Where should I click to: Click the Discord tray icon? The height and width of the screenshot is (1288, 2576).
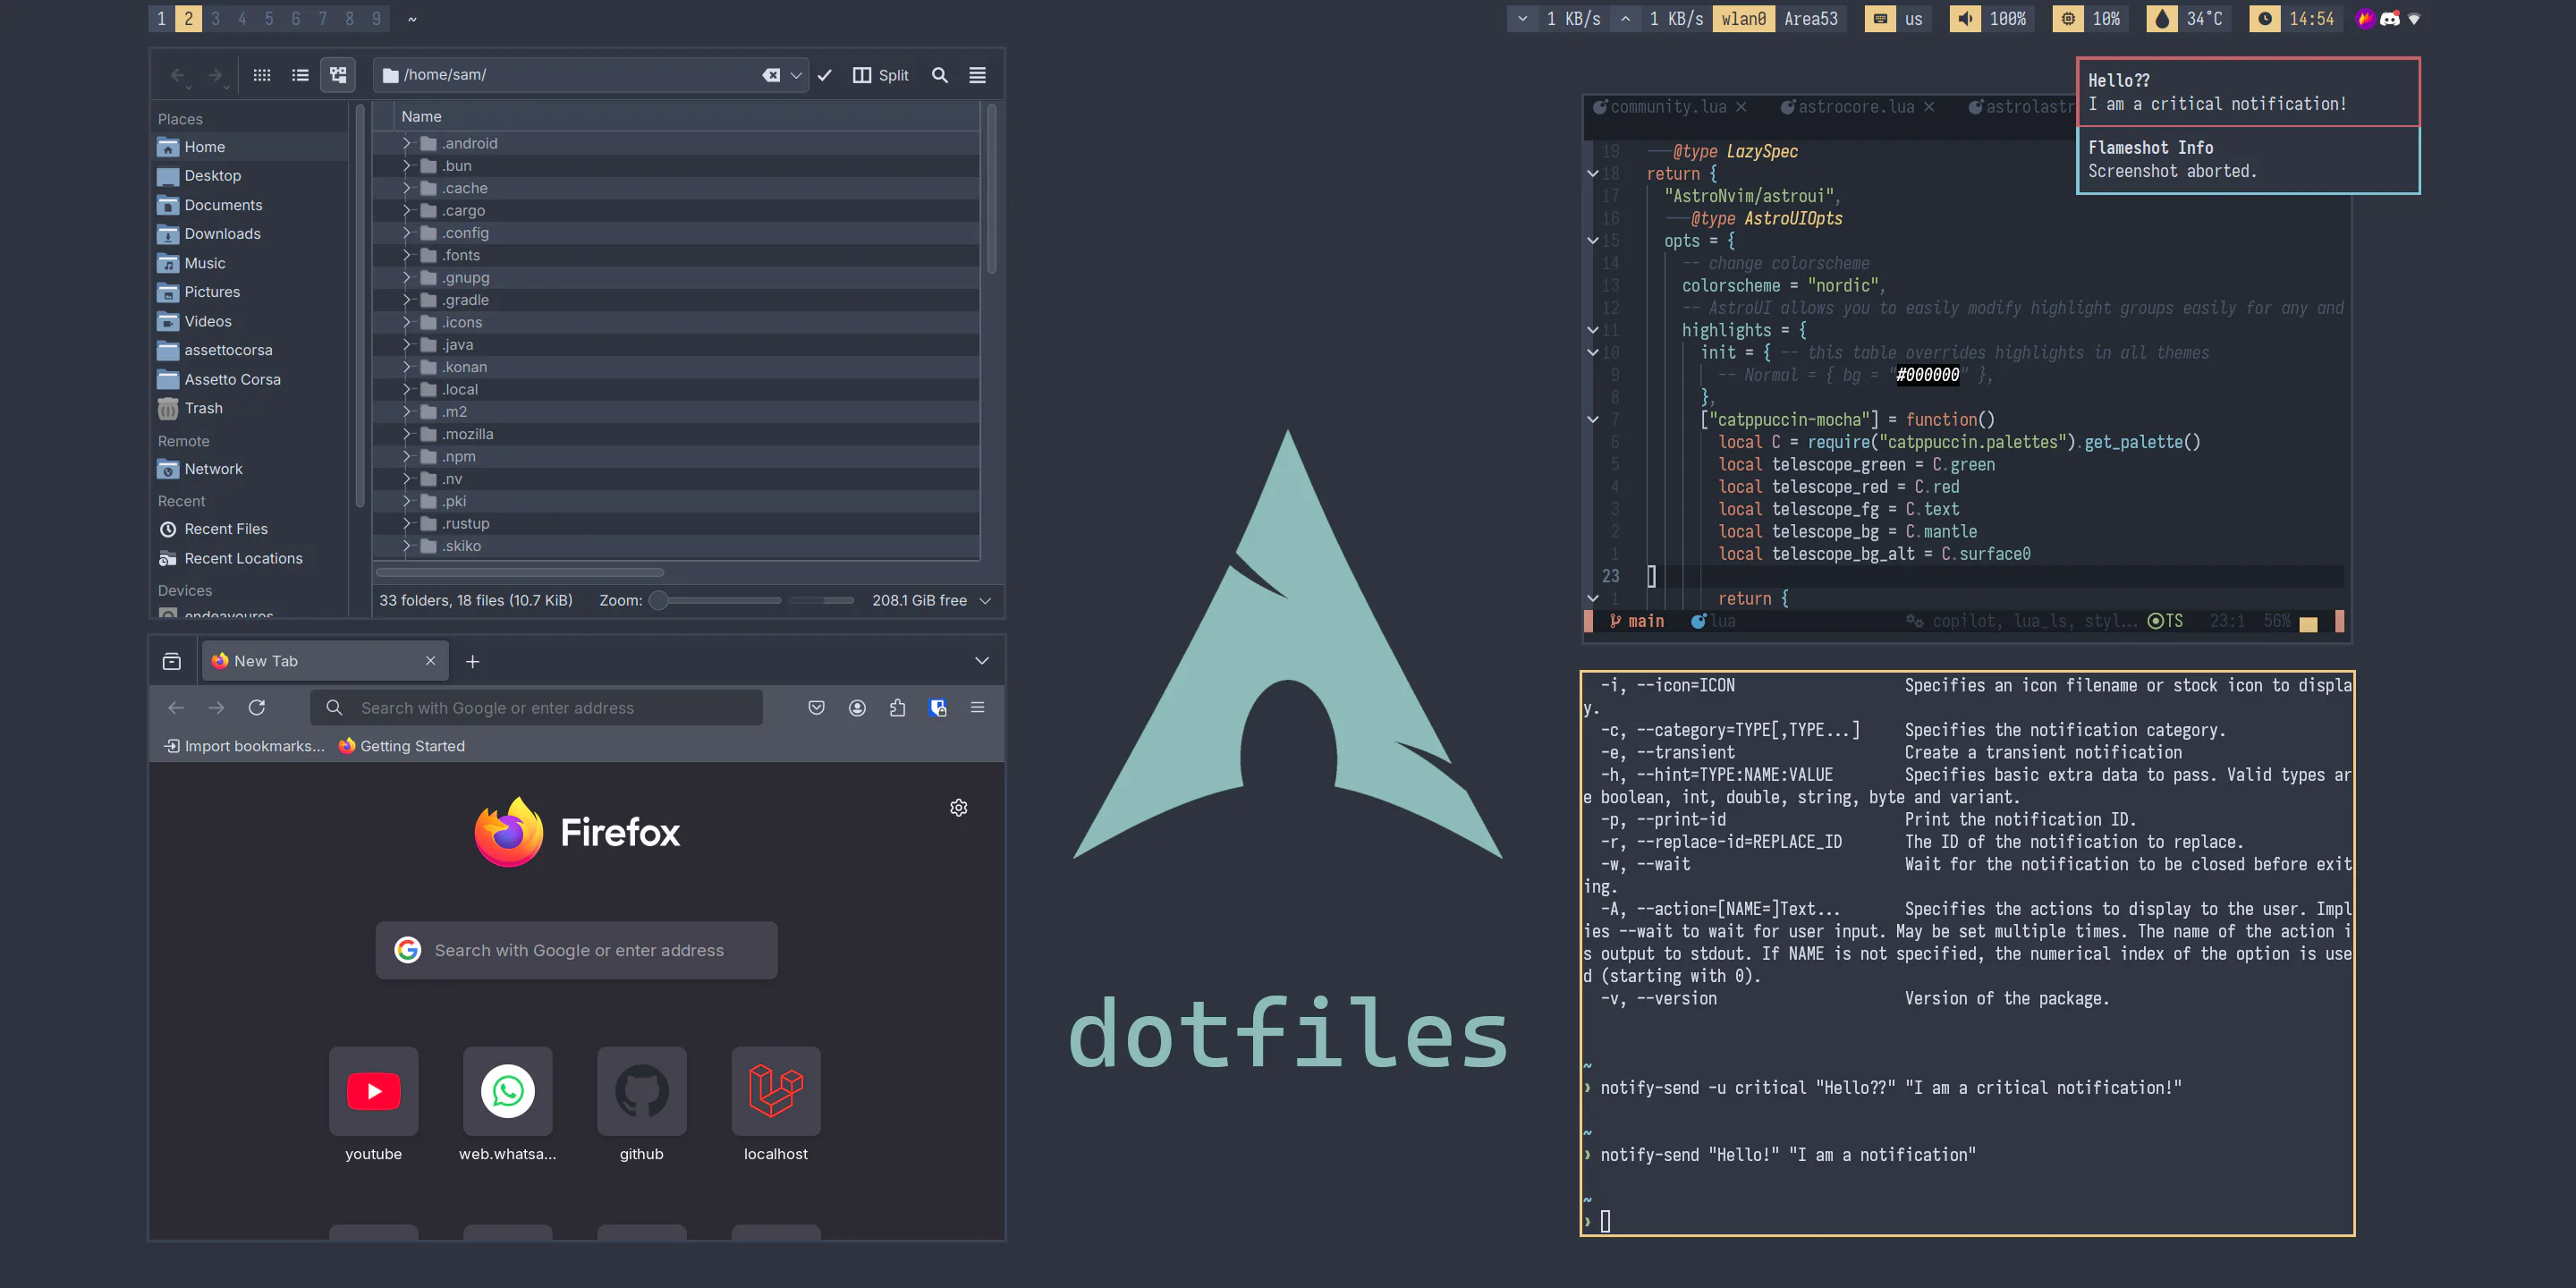[2389, 19]
